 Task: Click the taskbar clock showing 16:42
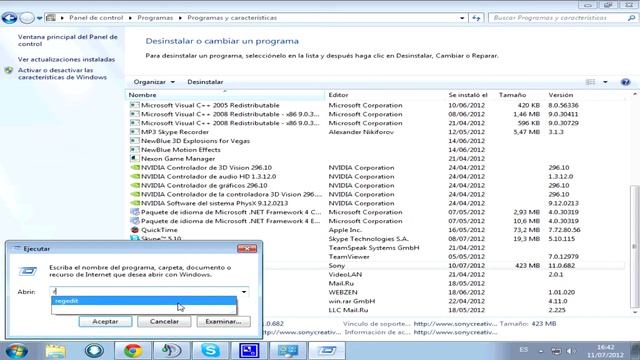coord(606,351)
